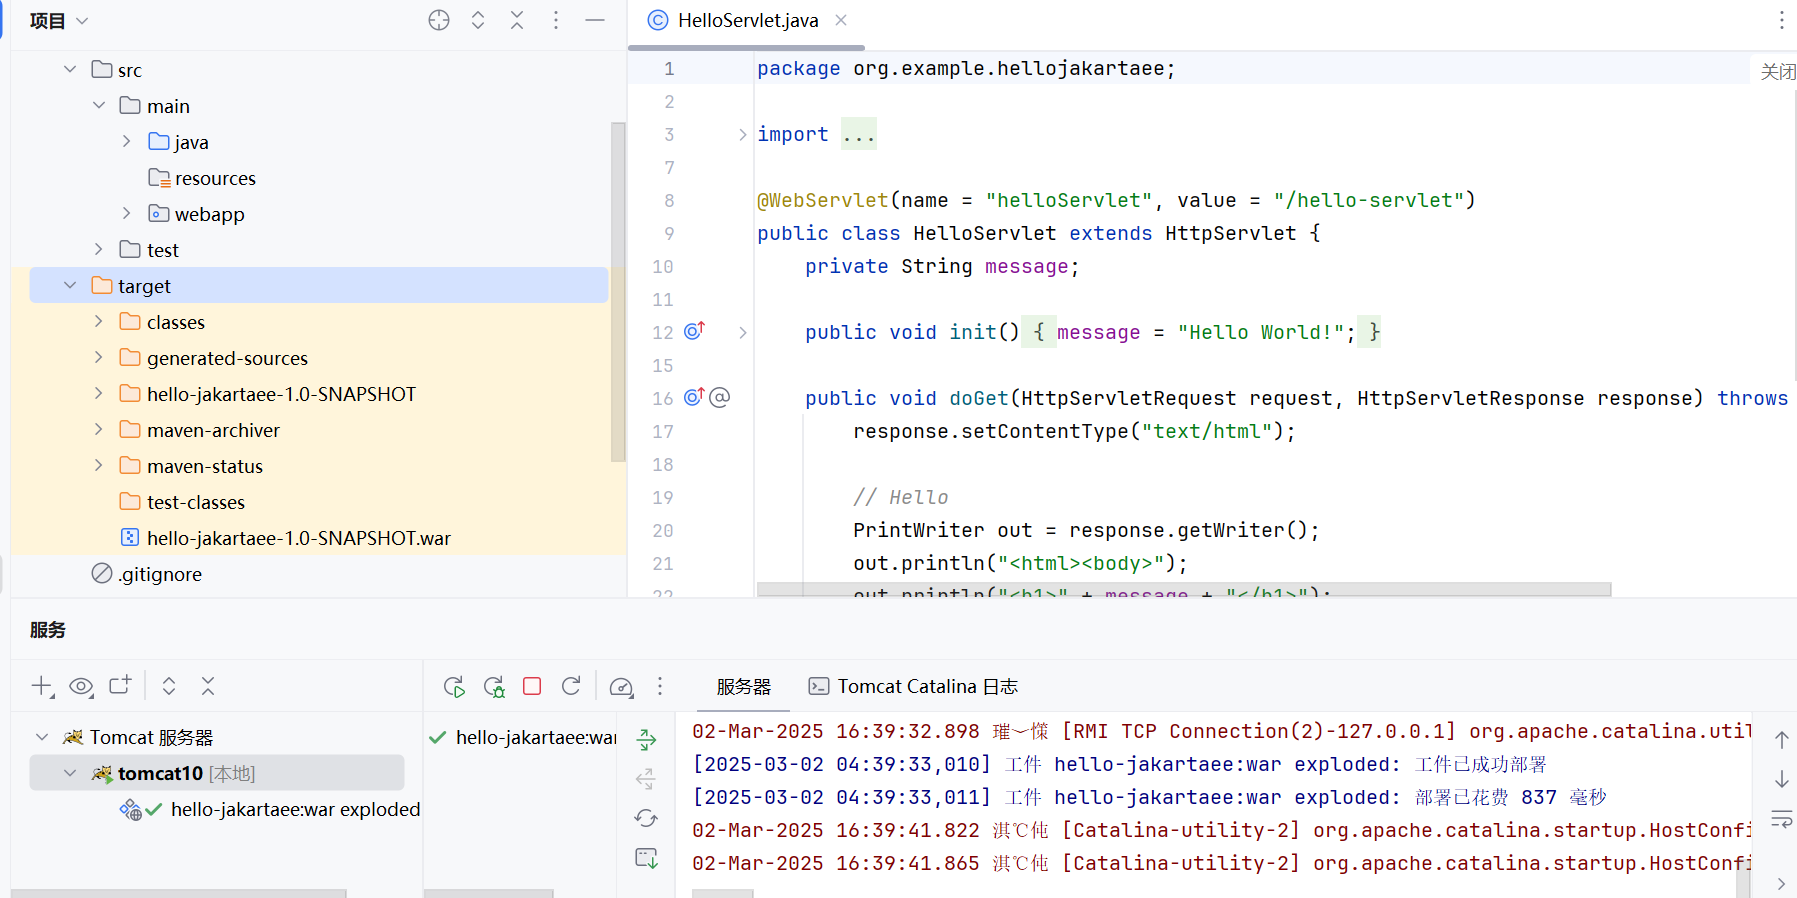1797x898 pixels.
Task: Collapse the main folder
Action: (x=99, y=105)
